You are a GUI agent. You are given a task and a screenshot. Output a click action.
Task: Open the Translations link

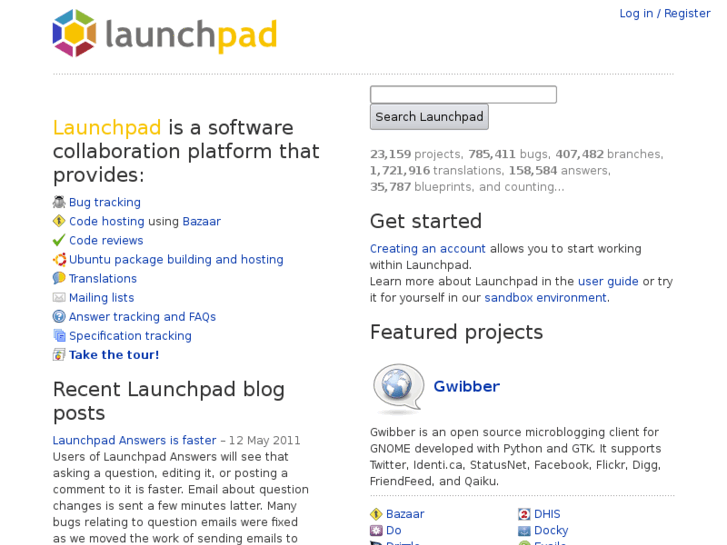click(x=103, y=278)
